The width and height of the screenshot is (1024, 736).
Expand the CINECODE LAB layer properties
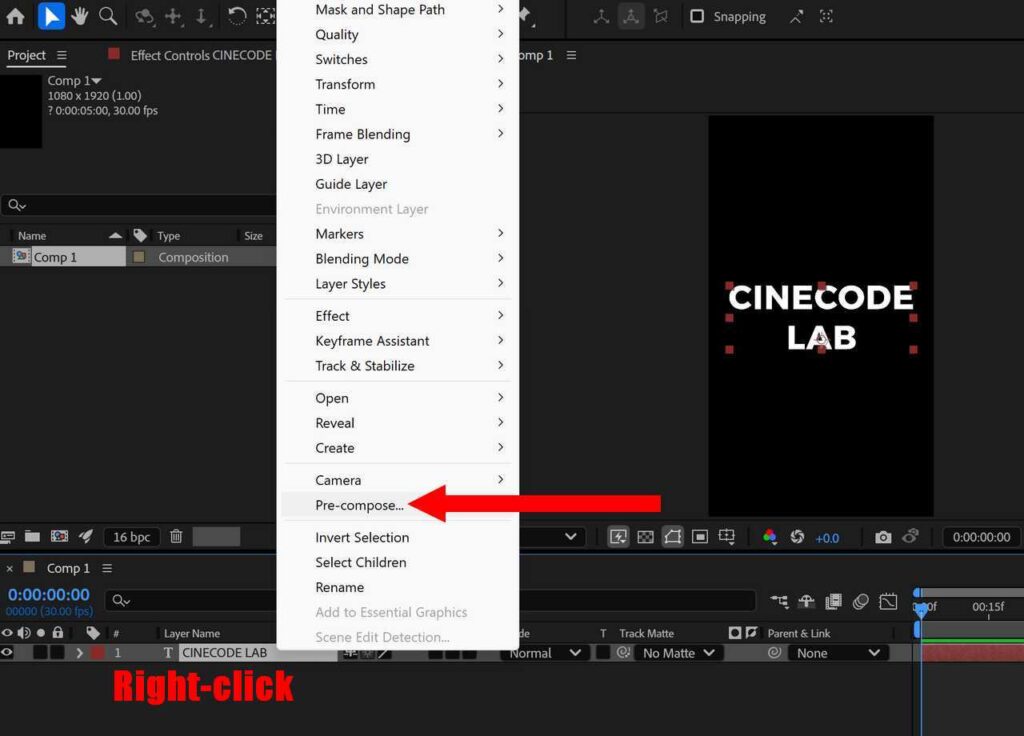(x=80, y=653)
